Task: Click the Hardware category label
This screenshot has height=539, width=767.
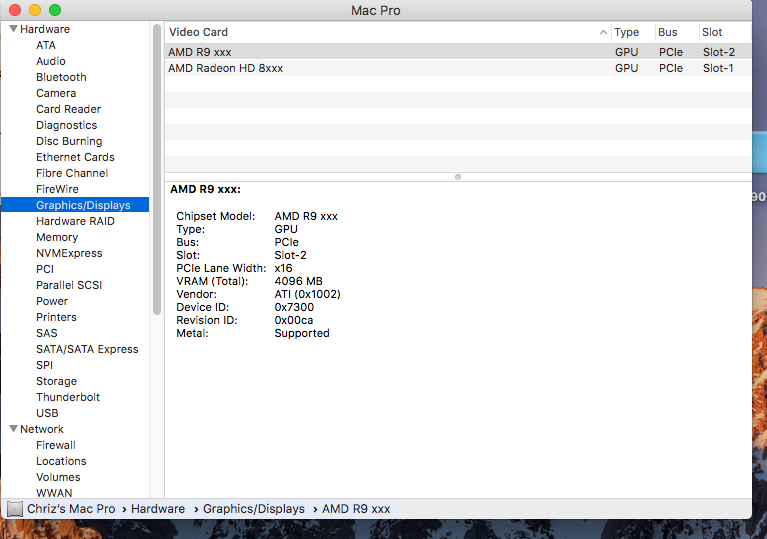Action: 45,29
